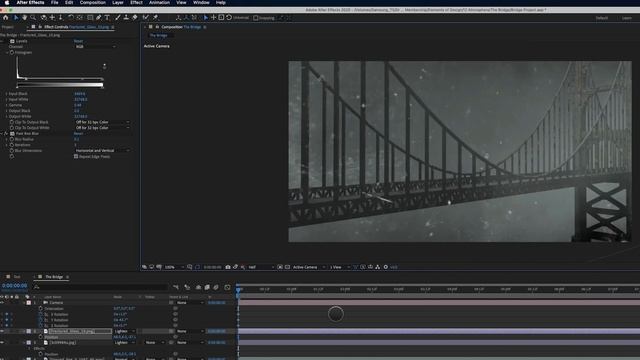The height and width of the screenshot is (360, 640).
Task: Click the current time 0:00:00:00 display in timeline
Action: tap(14, 286)
